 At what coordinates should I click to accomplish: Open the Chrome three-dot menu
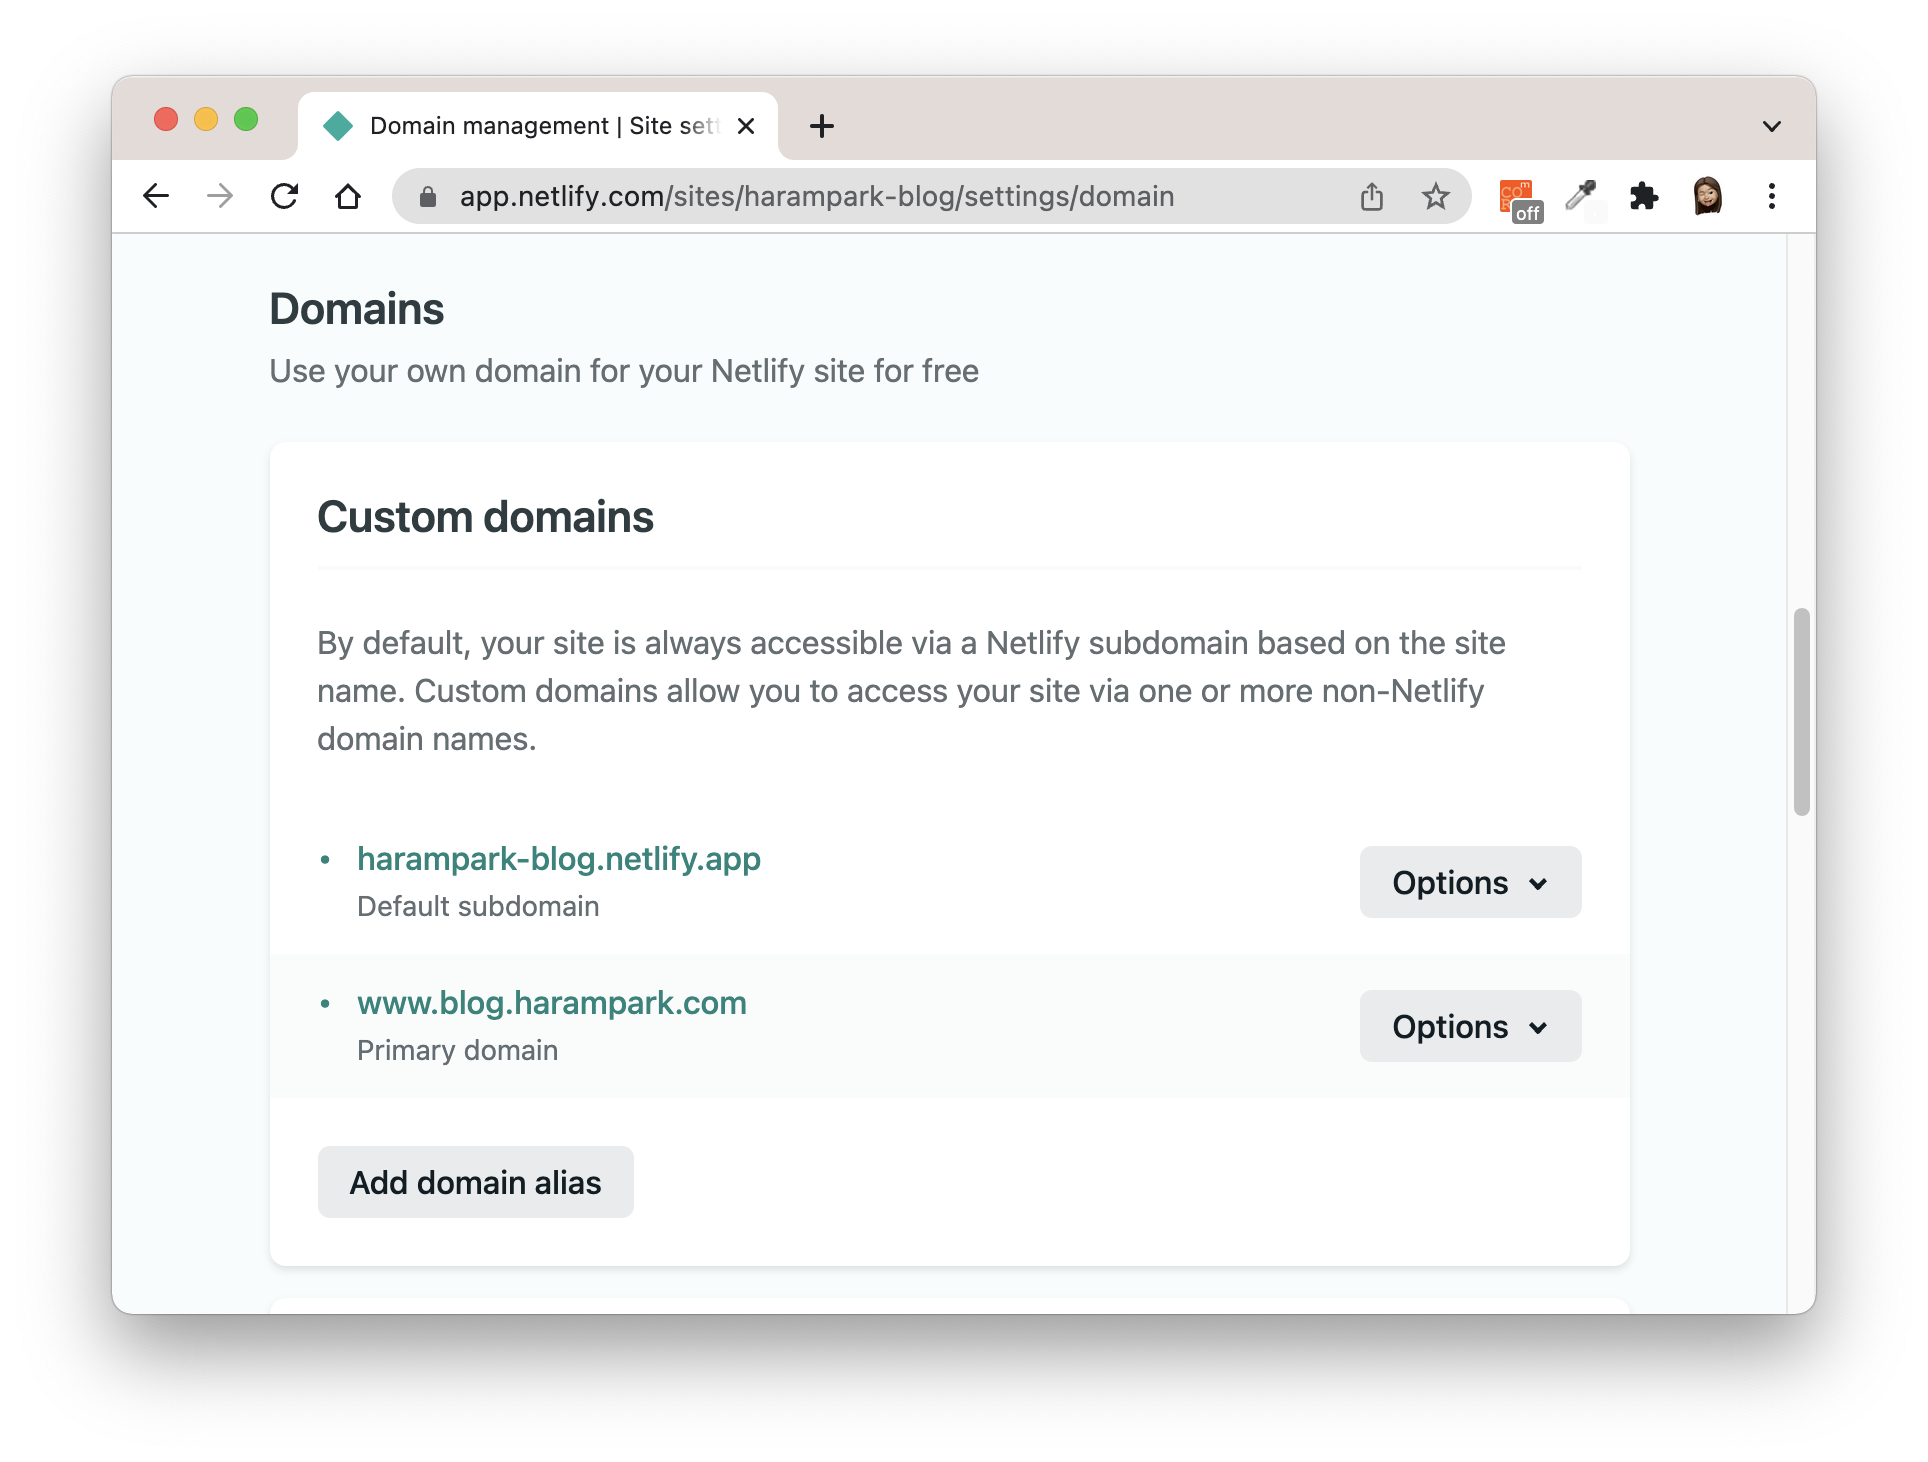pos(1772,196)
